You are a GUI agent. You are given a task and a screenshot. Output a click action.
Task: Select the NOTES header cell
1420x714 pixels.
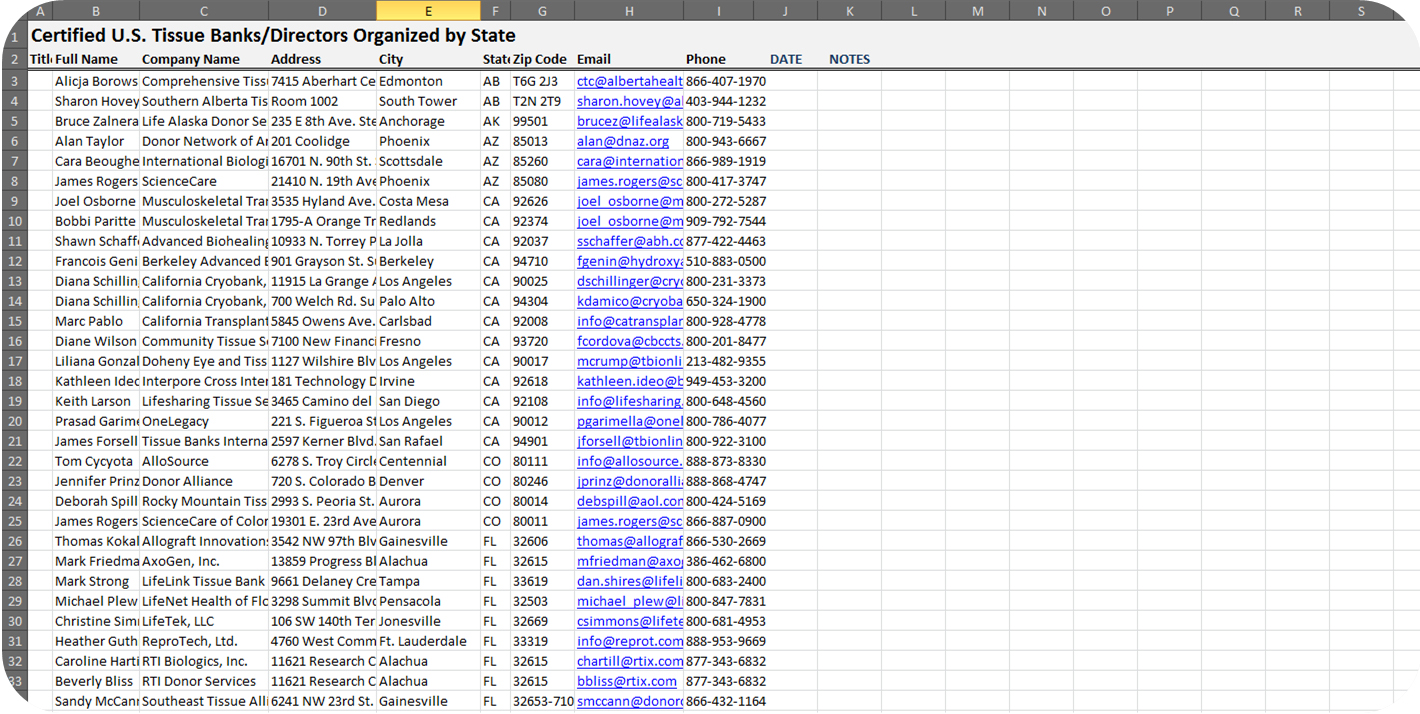point(849,59)
